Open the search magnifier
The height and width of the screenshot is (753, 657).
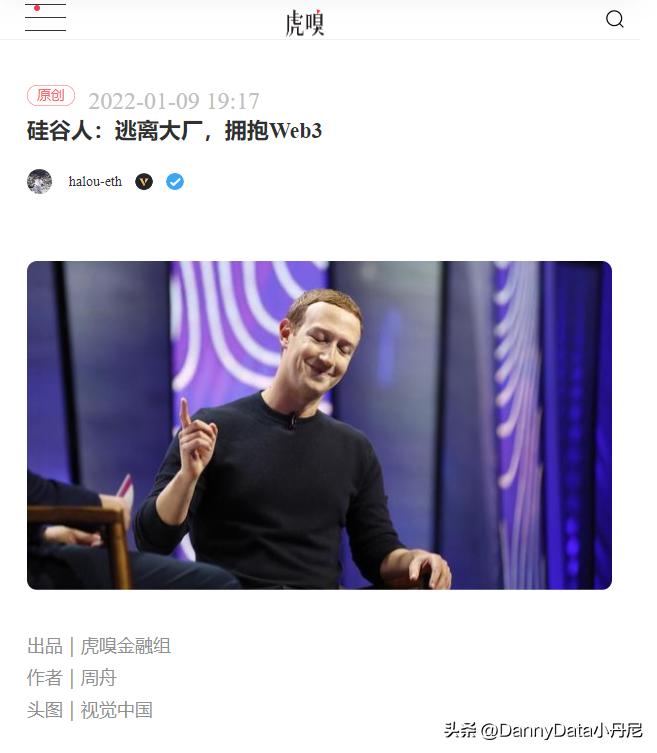click(x=615, y=20)
